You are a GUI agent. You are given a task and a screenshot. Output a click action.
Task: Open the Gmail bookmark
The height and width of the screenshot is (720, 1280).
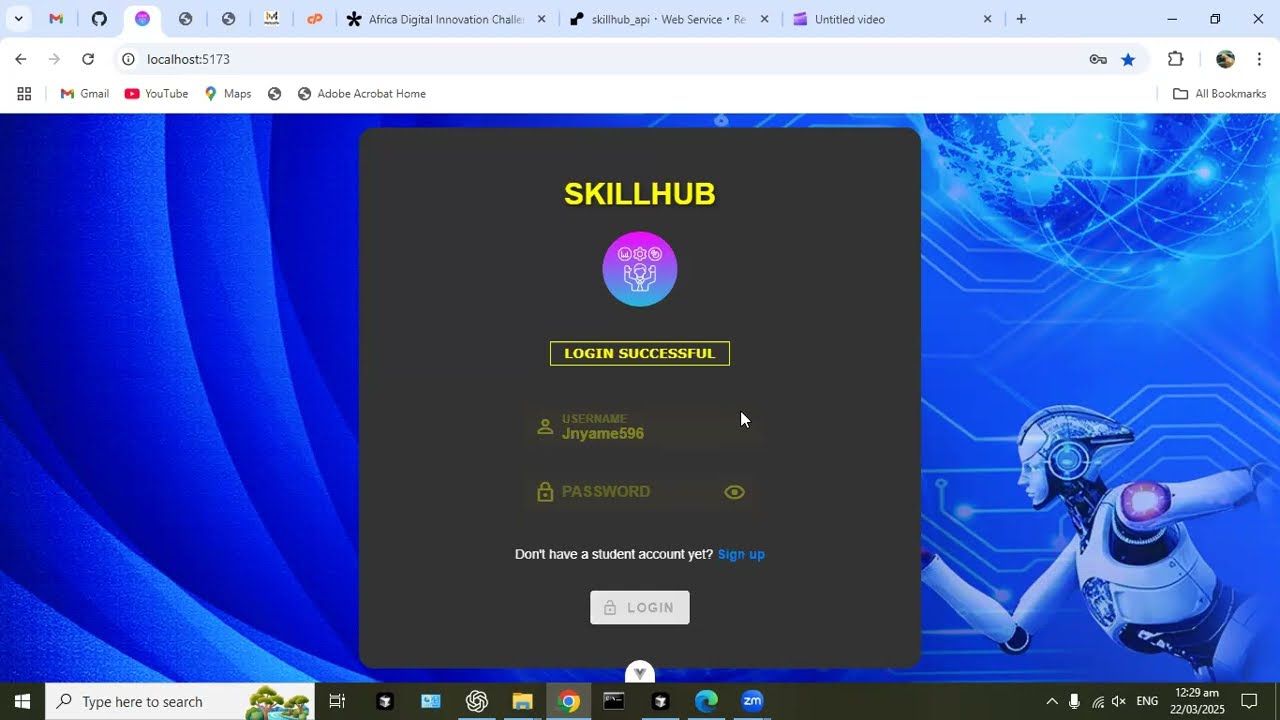pos(85,94)
